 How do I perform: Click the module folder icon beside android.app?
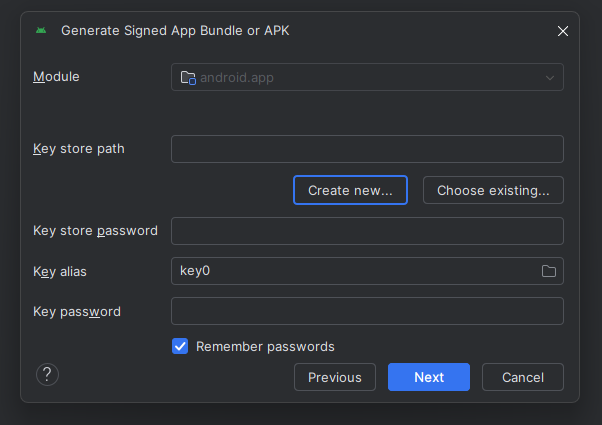tap(188, 78)
